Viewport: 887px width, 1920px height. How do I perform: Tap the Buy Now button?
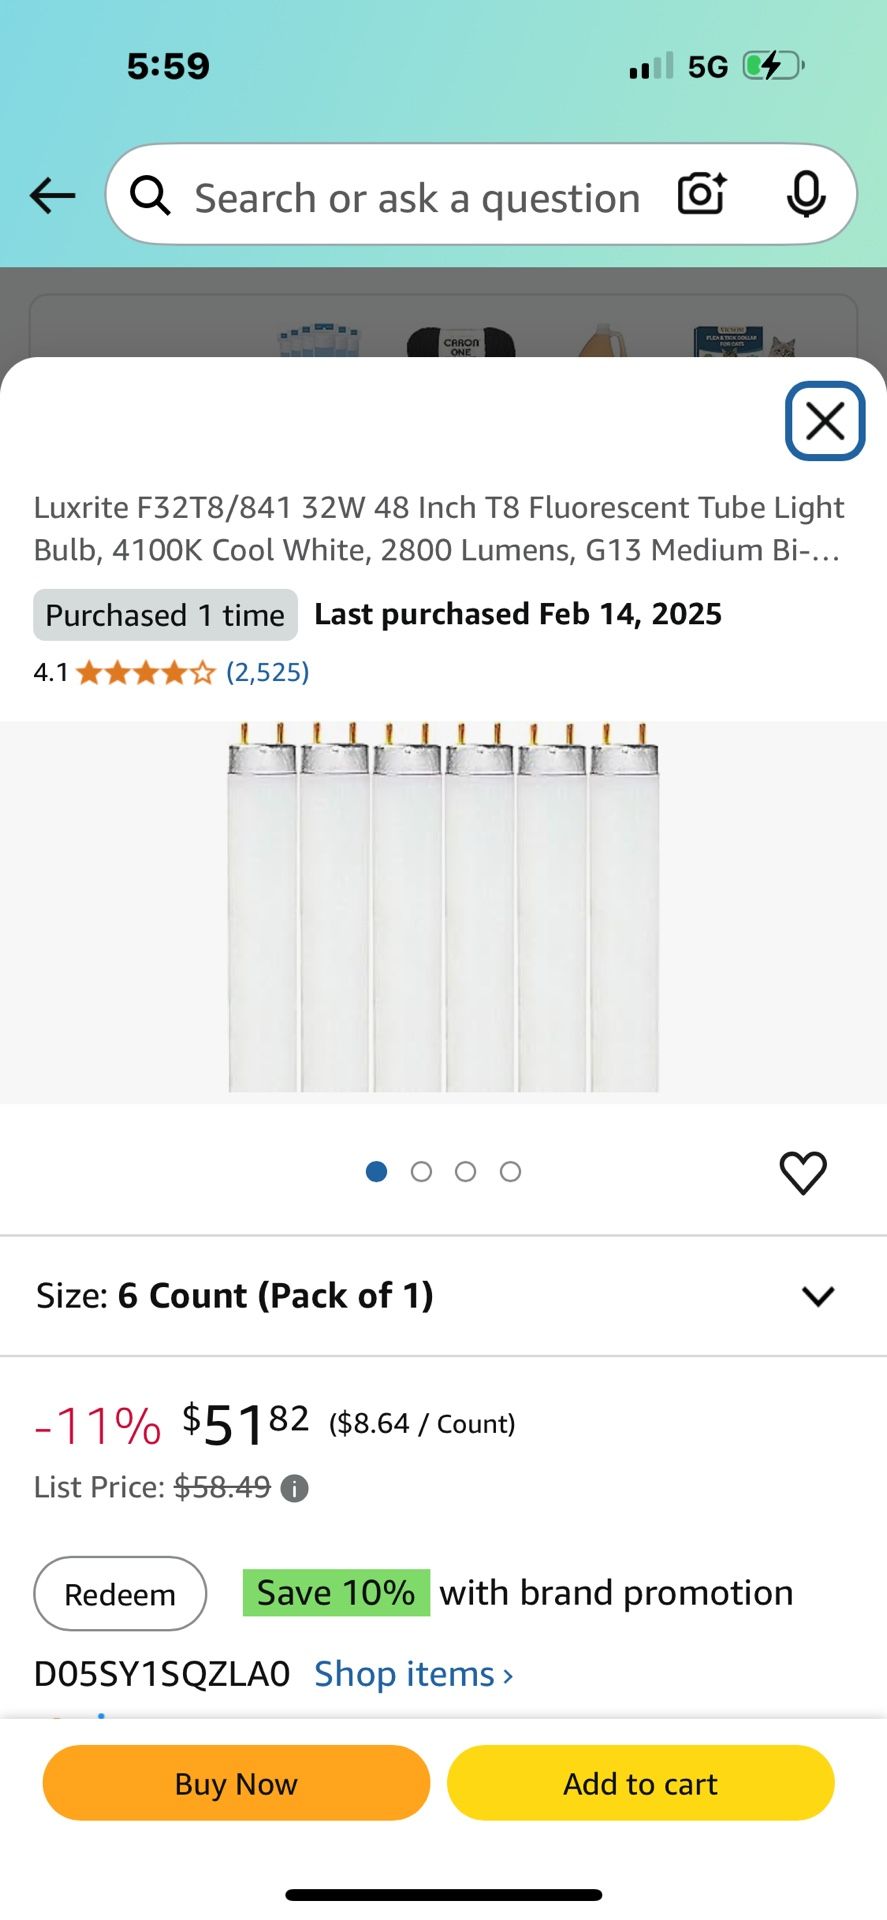point(236,1783)
